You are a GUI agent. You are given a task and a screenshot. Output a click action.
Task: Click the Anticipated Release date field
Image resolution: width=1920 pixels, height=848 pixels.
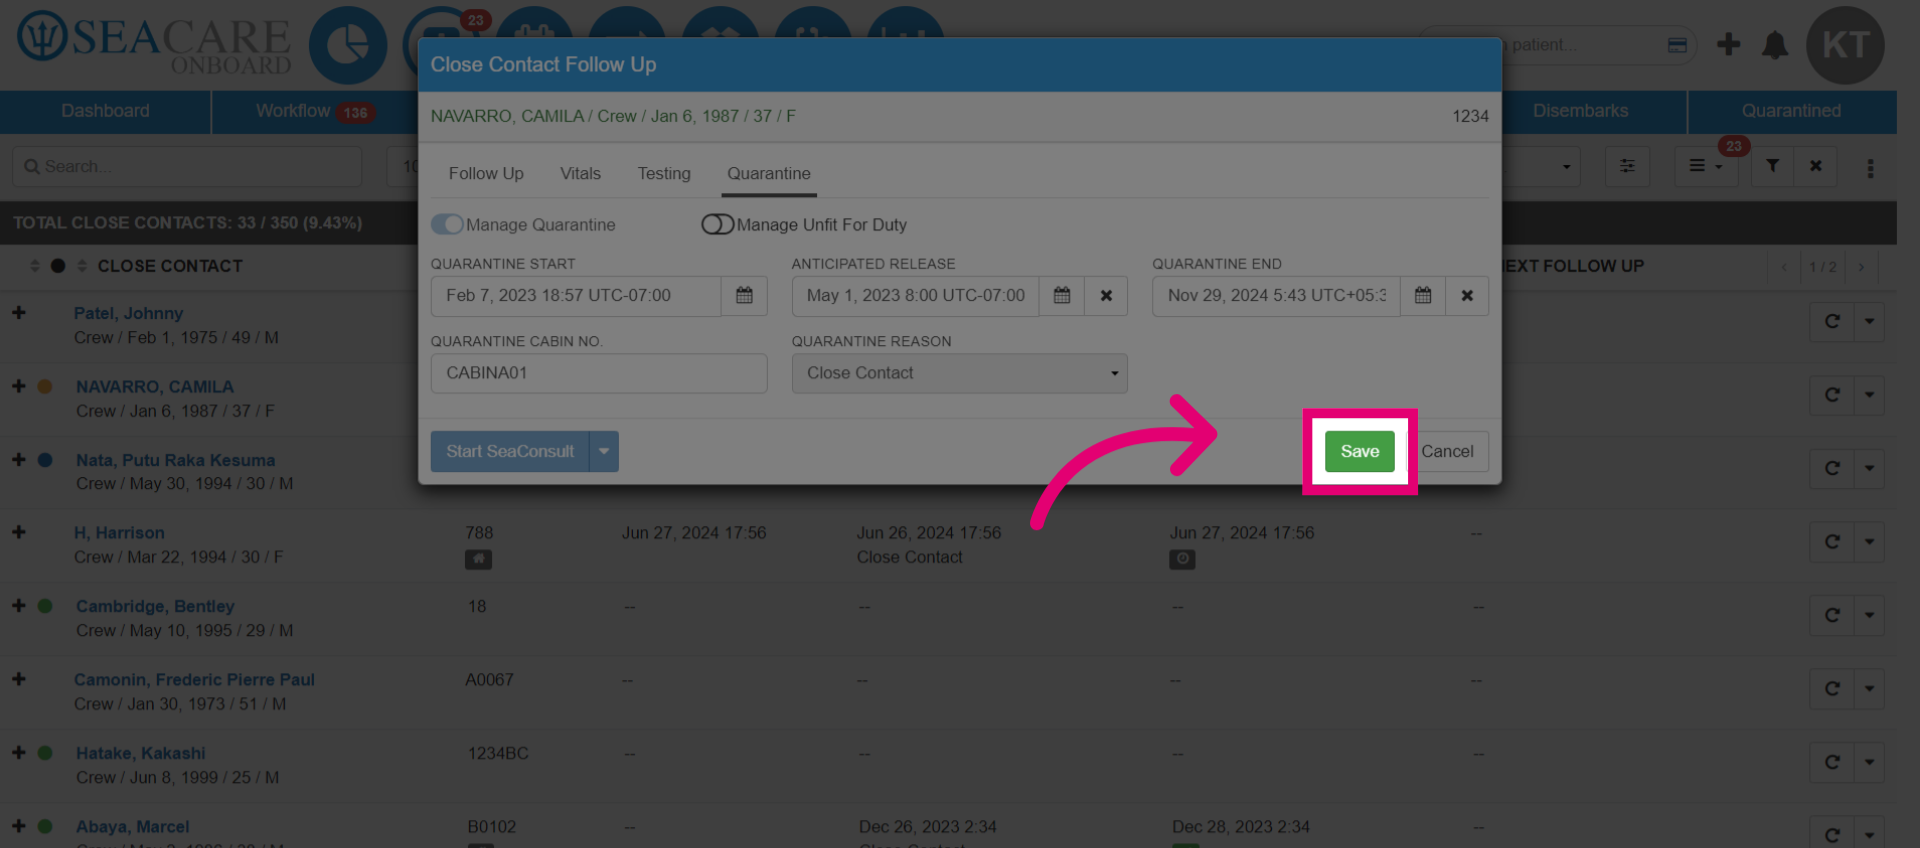pyautogui.click(x=915, y=295)
